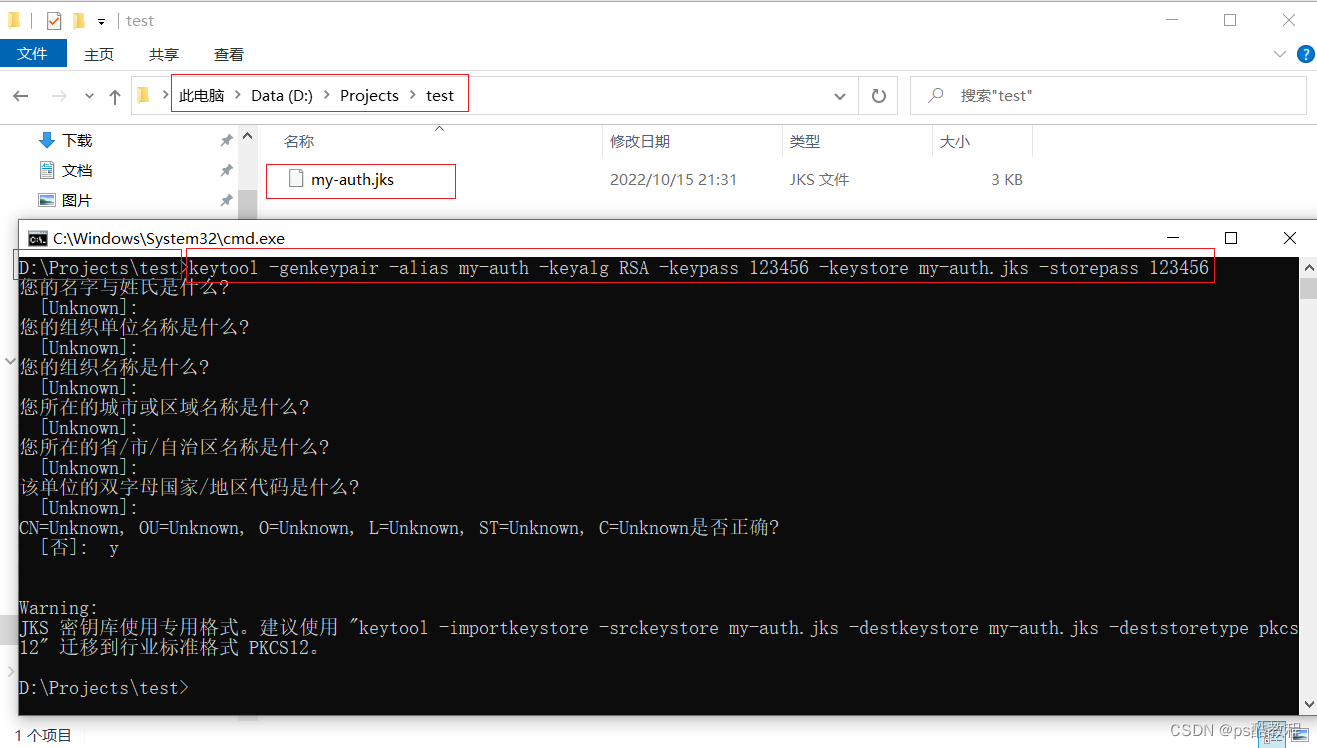The width and height of the screenshot is (1317, 748).
Task: Click test breadcrumb in address bar
Action: (x=440, y=95)
